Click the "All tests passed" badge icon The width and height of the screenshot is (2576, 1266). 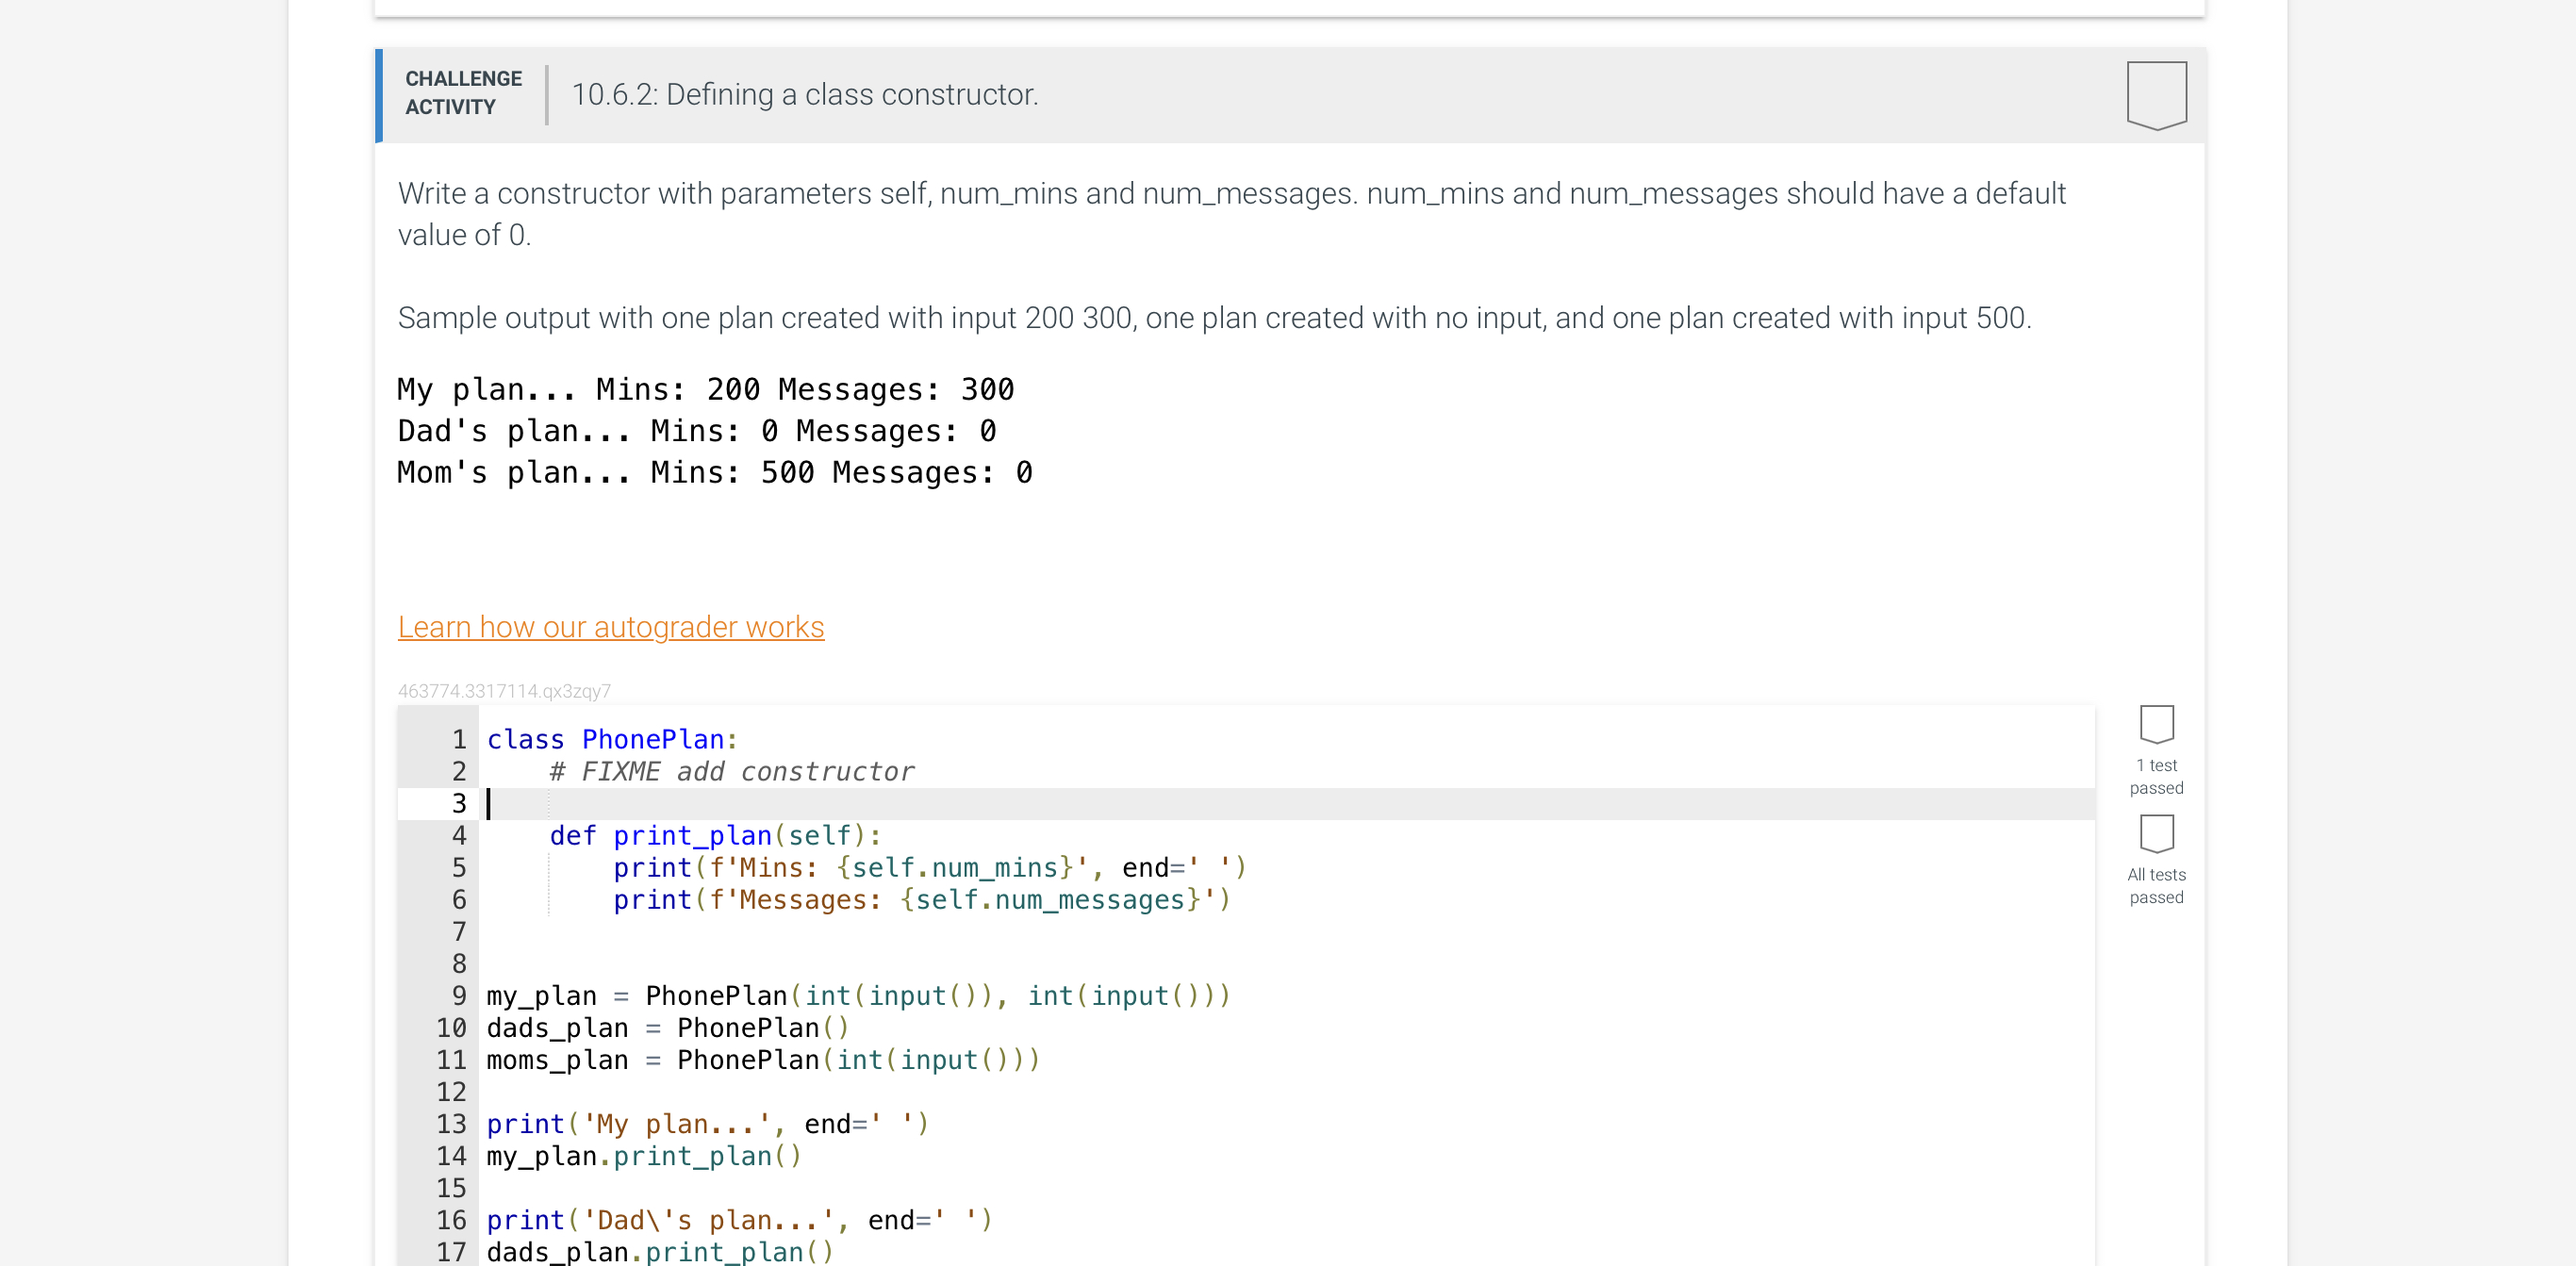(2156, 832)
